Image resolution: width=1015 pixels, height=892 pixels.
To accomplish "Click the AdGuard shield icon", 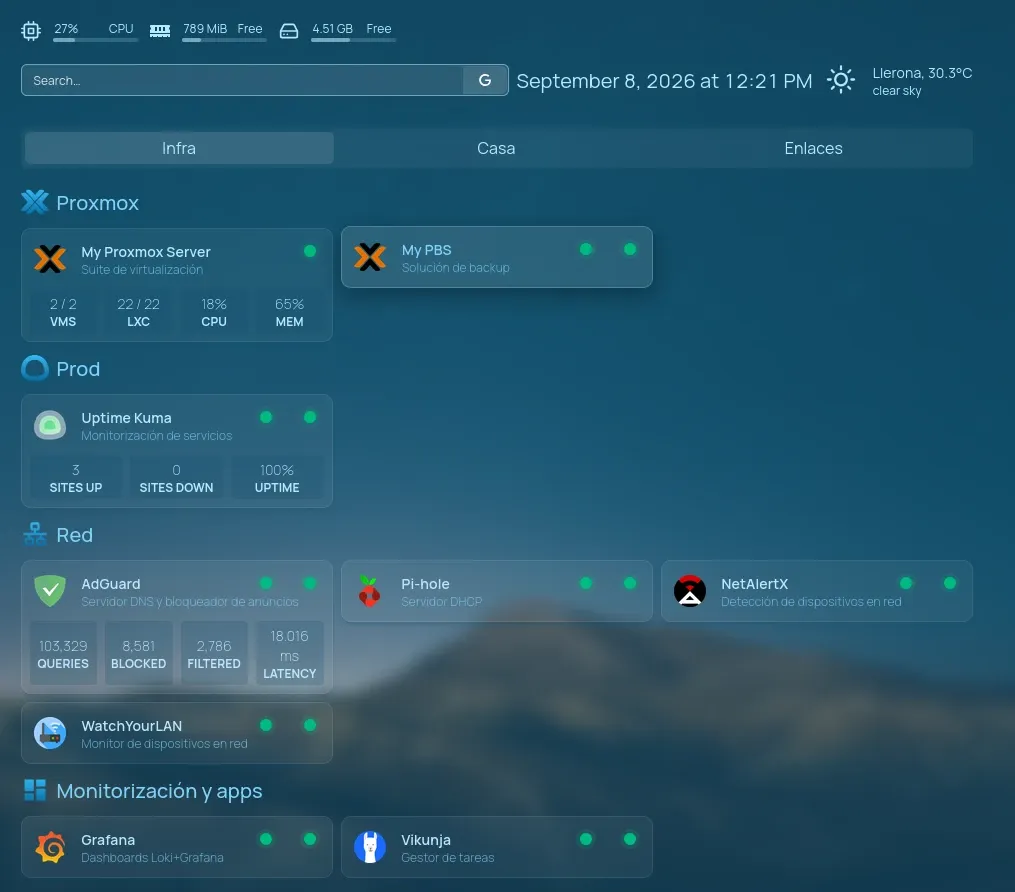I will tap(50, 591).
